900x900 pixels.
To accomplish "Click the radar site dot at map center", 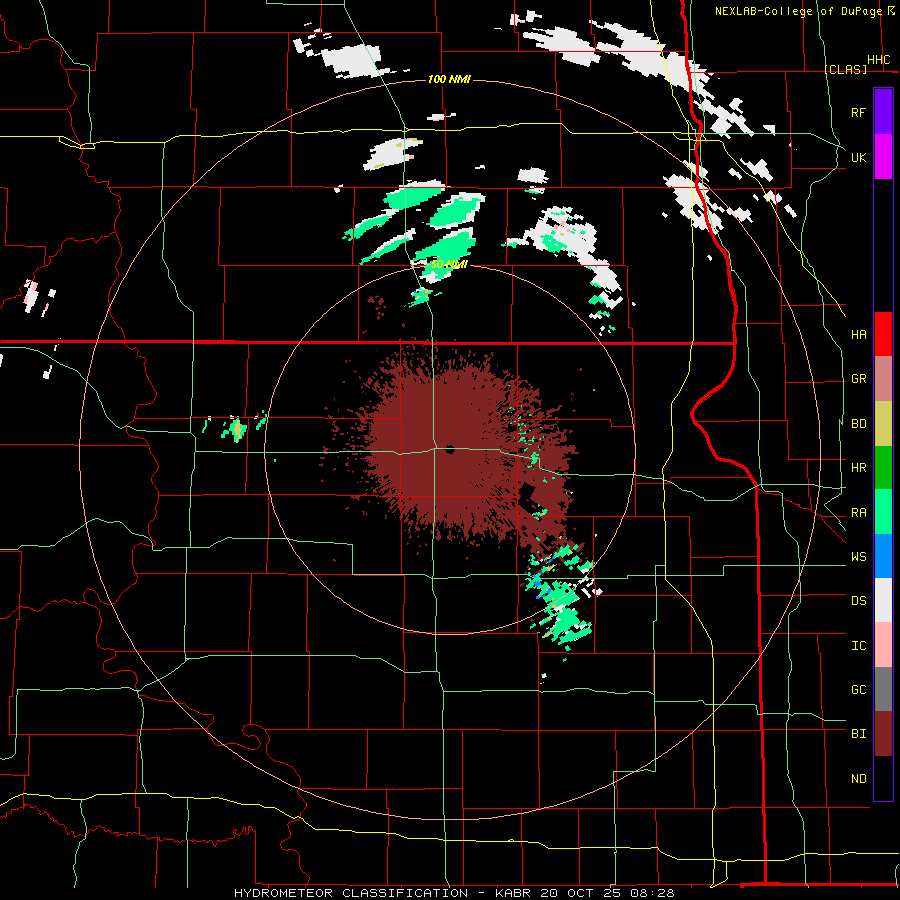I will [450, 449].
